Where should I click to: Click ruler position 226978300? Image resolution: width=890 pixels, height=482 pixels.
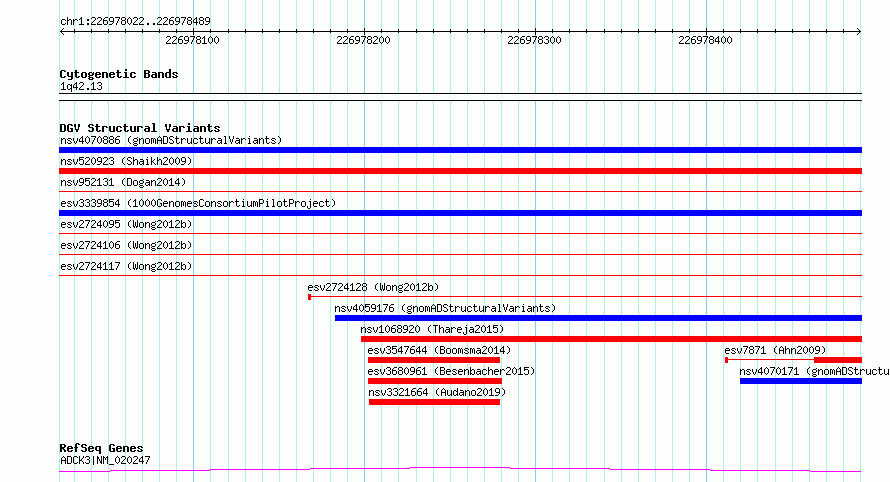[x=534, y=40]
